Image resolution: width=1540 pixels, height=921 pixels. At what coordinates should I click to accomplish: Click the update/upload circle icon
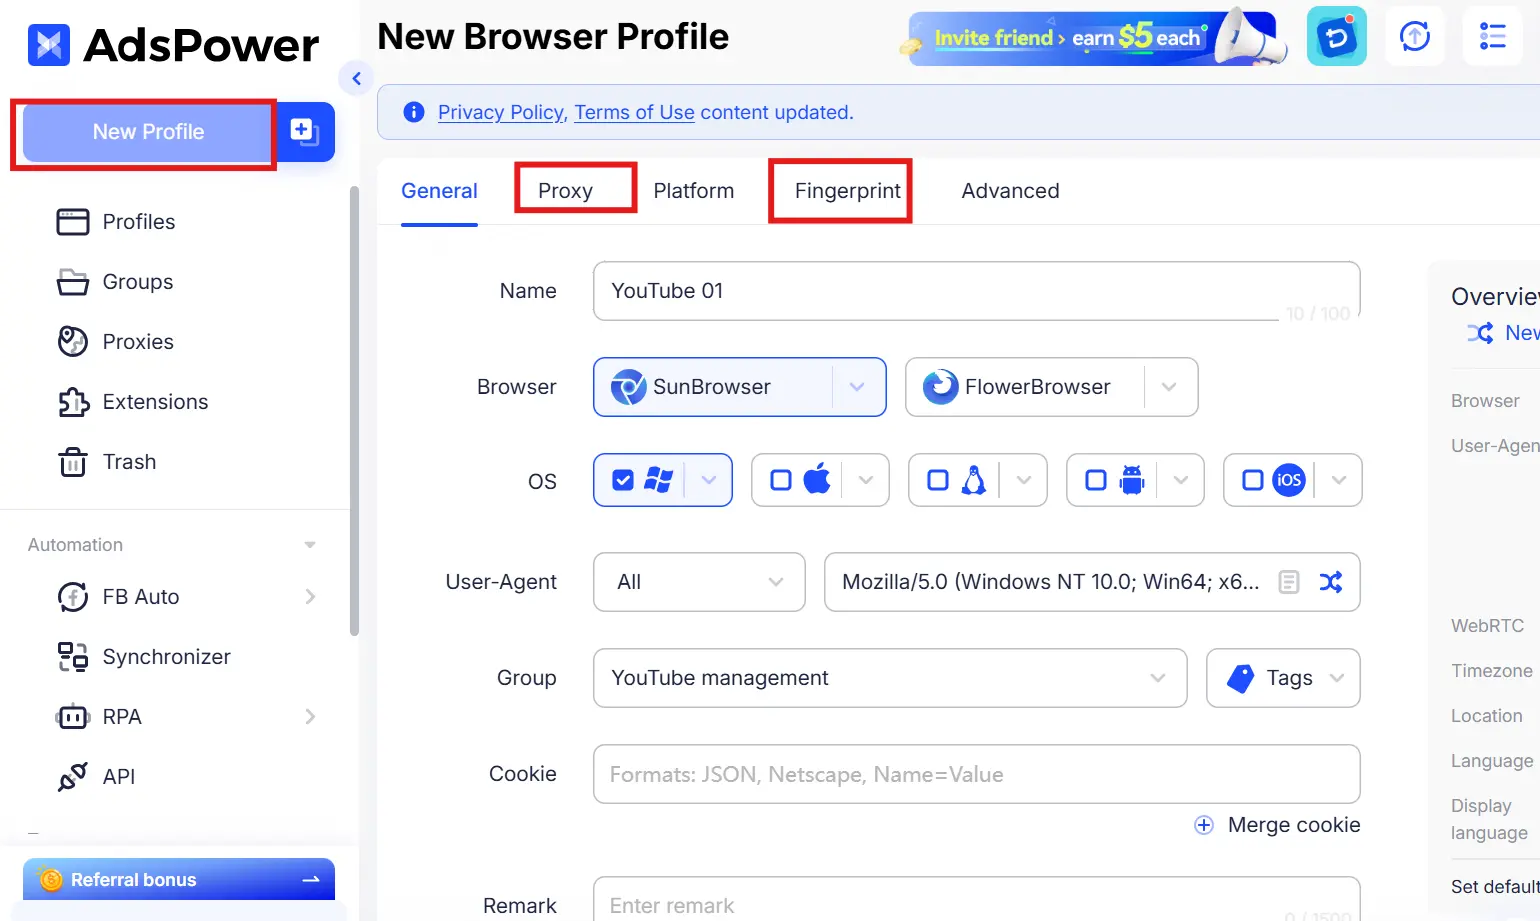click(x=1415, y=37)
